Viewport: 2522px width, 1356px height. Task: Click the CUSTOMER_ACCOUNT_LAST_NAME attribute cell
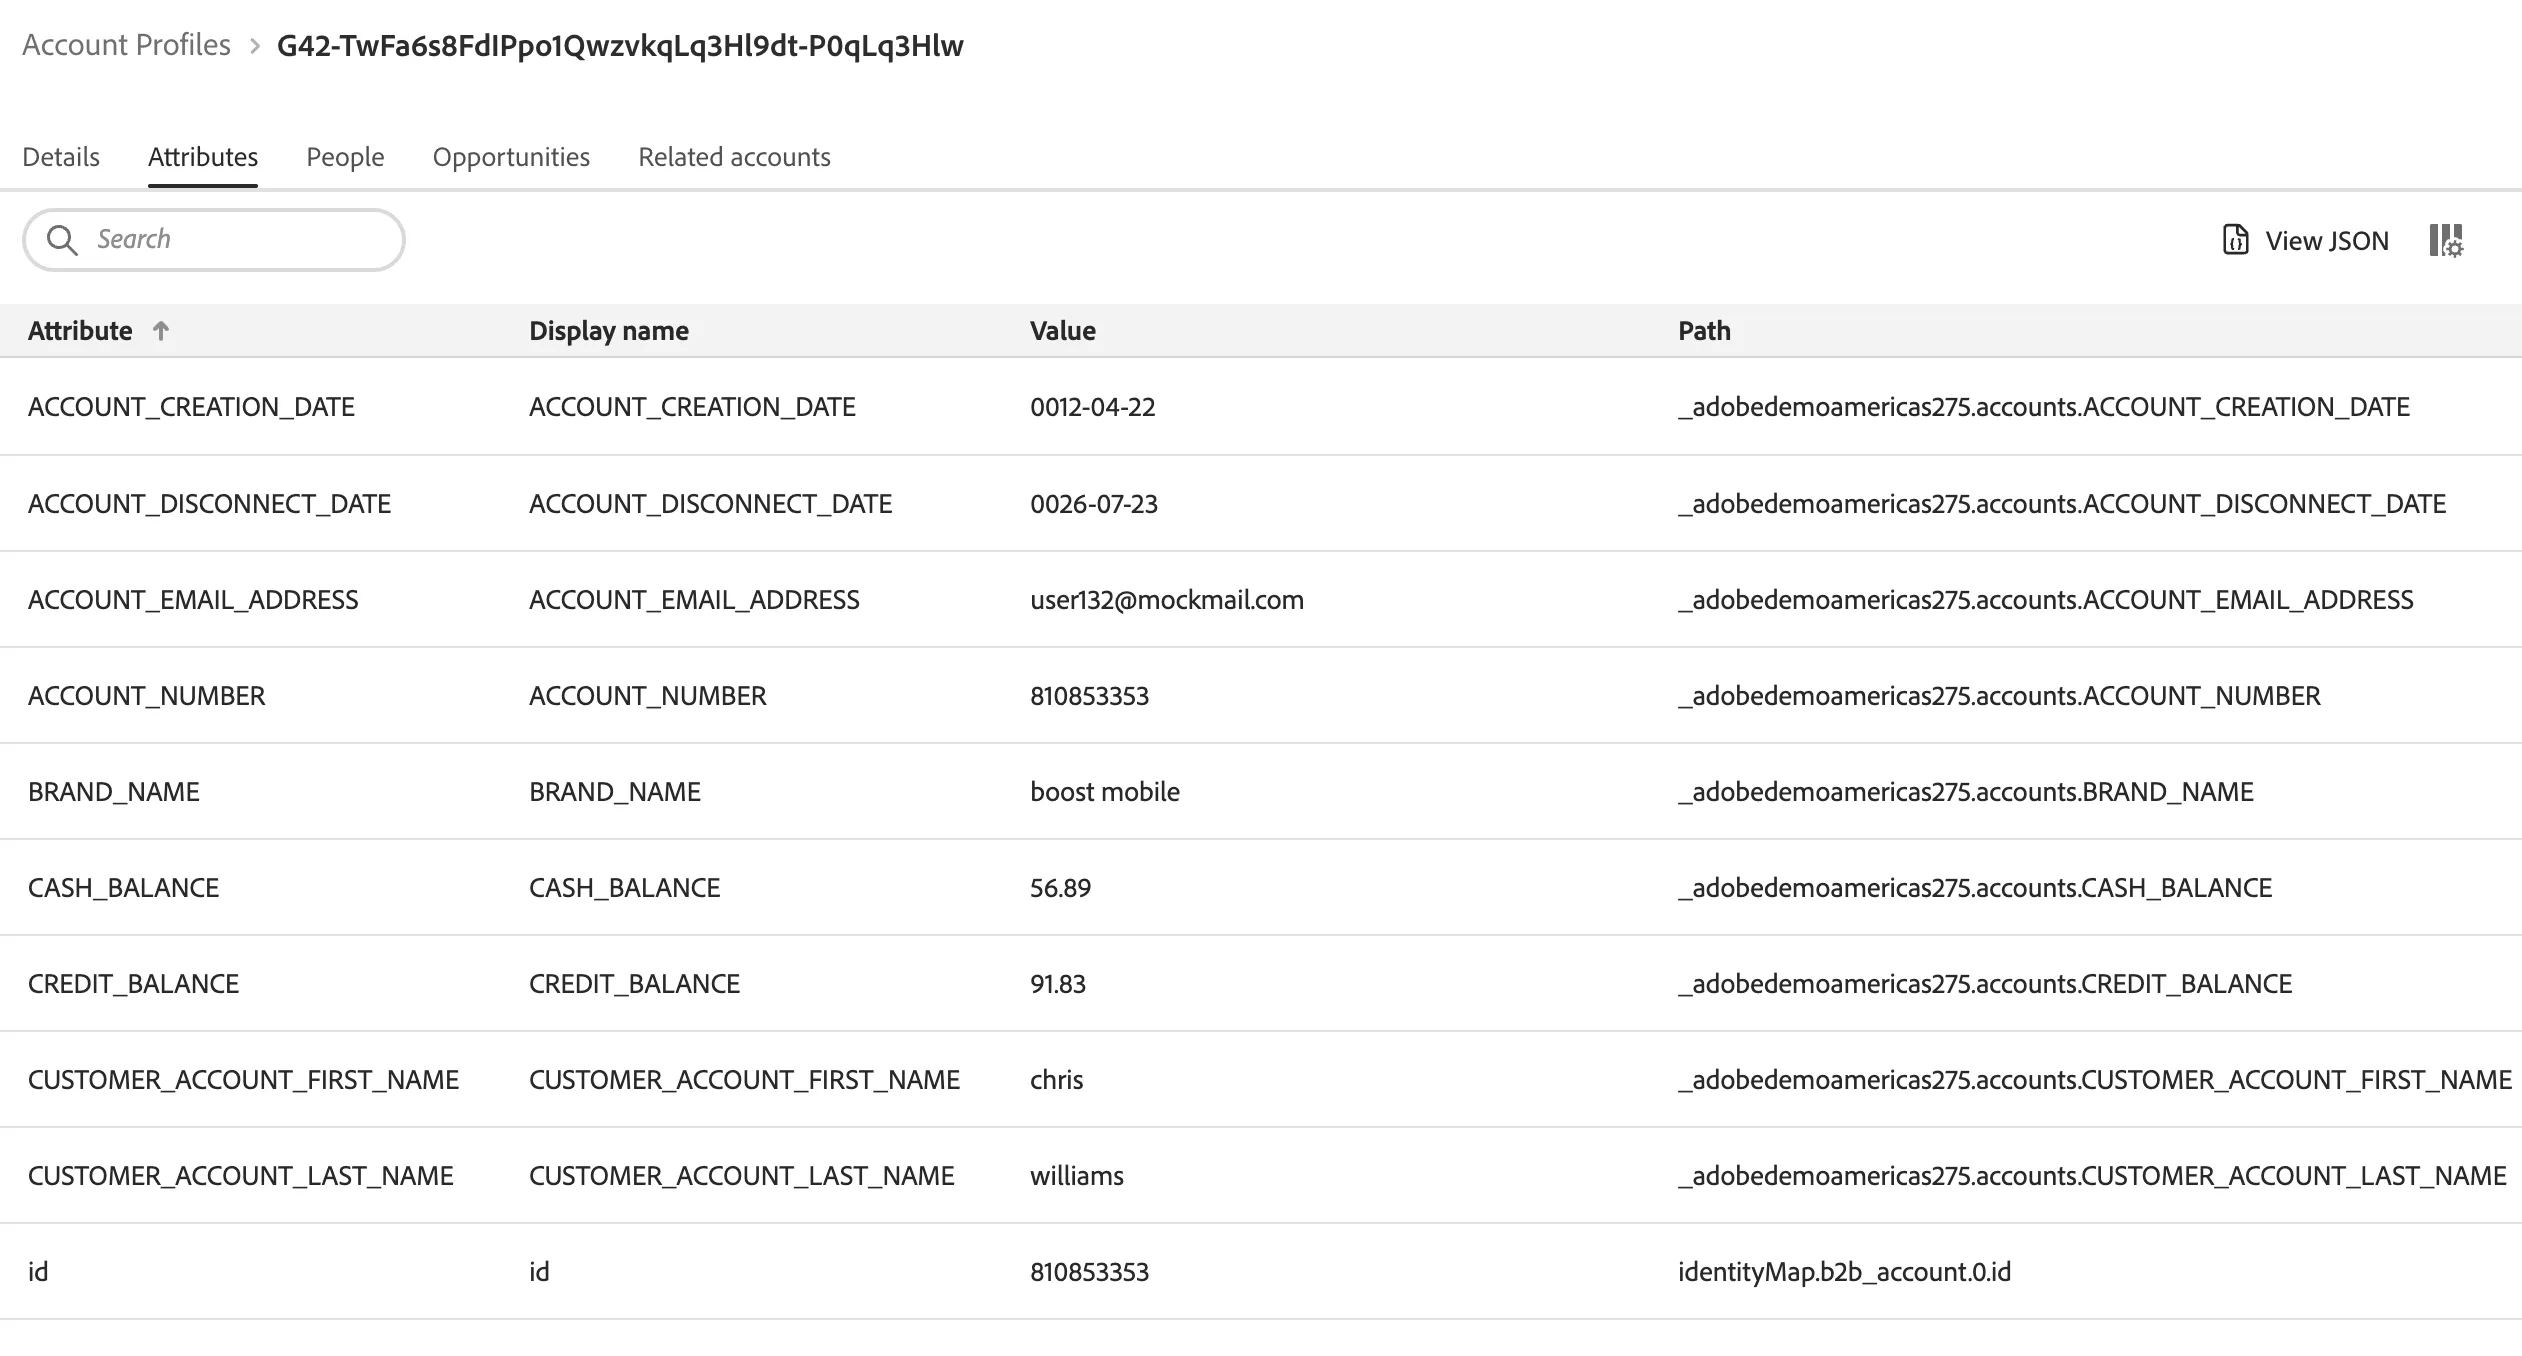point(241,1176)
